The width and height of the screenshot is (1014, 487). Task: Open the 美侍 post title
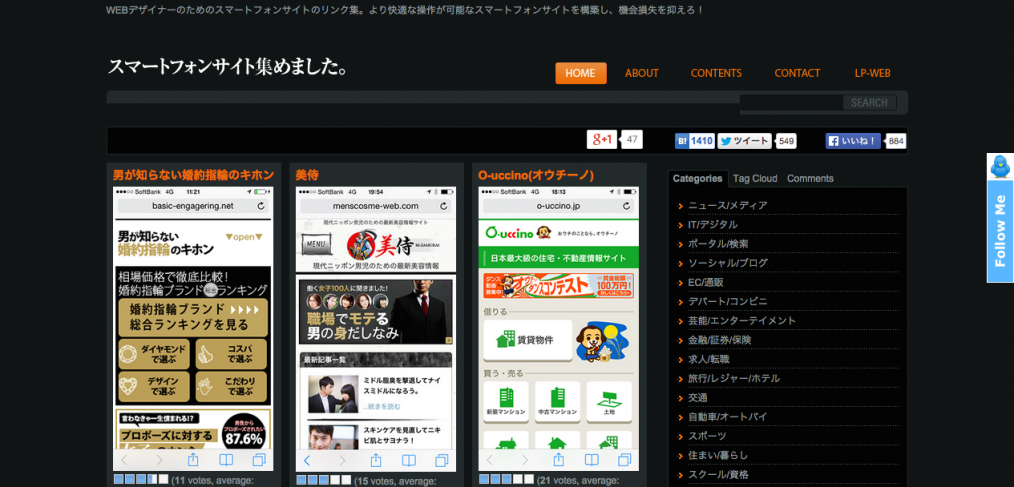(x=307, y=175)
